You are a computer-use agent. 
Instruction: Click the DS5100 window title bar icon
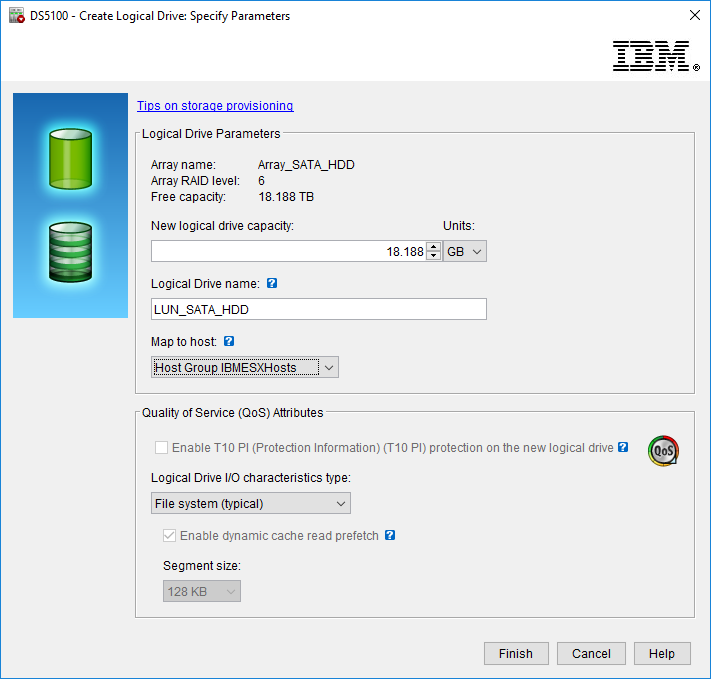16,15
